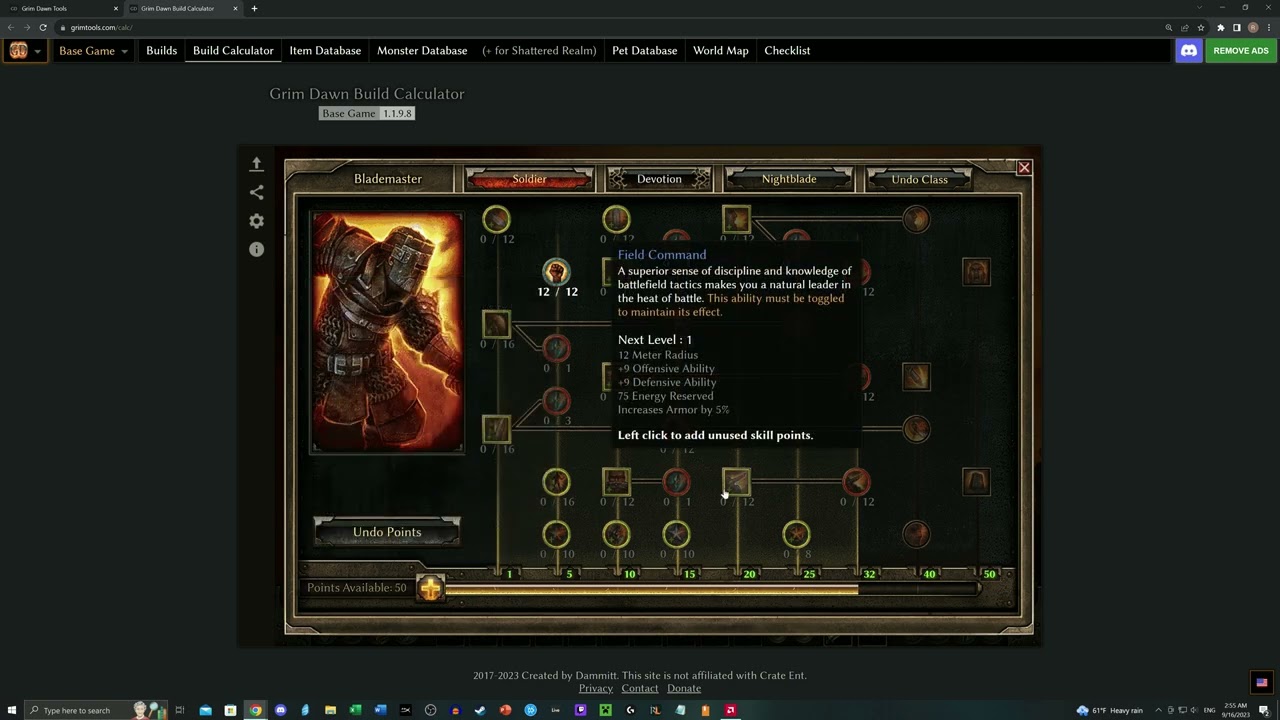Open the Pet Database tab
The height and width of the screenshot is (720, 1280).
644,51
